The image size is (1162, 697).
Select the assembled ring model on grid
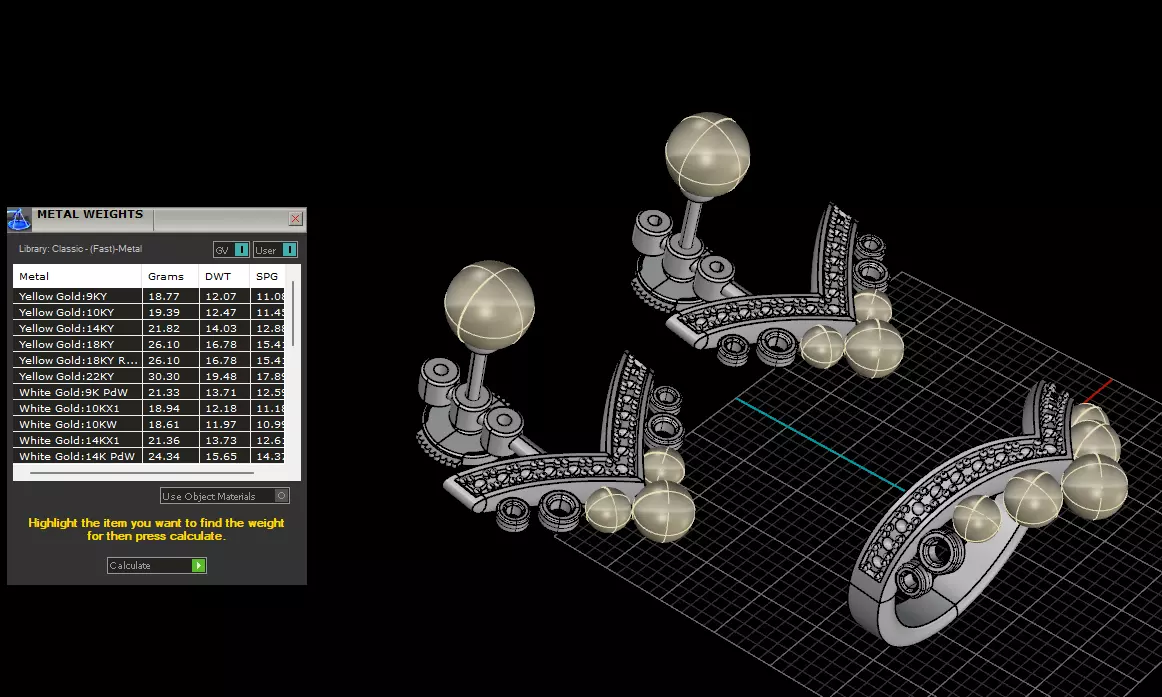pyautogui.click(x=988, y=511)
